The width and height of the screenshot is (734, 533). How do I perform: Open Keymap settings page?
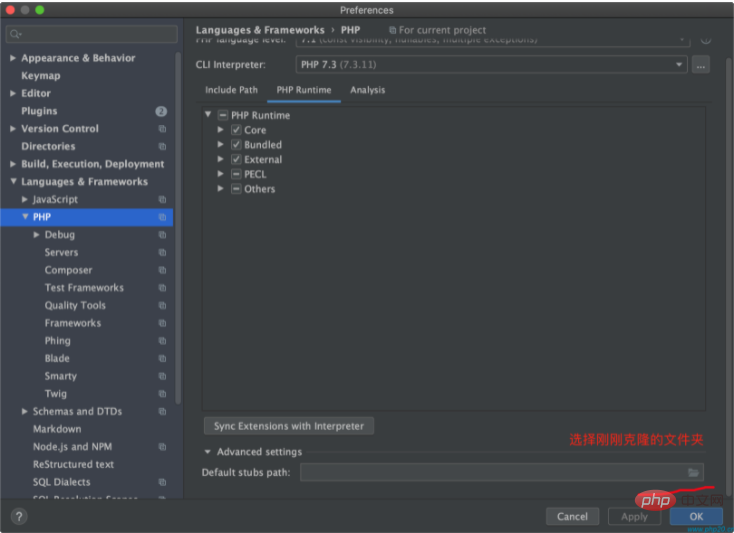tap(41, 76)
